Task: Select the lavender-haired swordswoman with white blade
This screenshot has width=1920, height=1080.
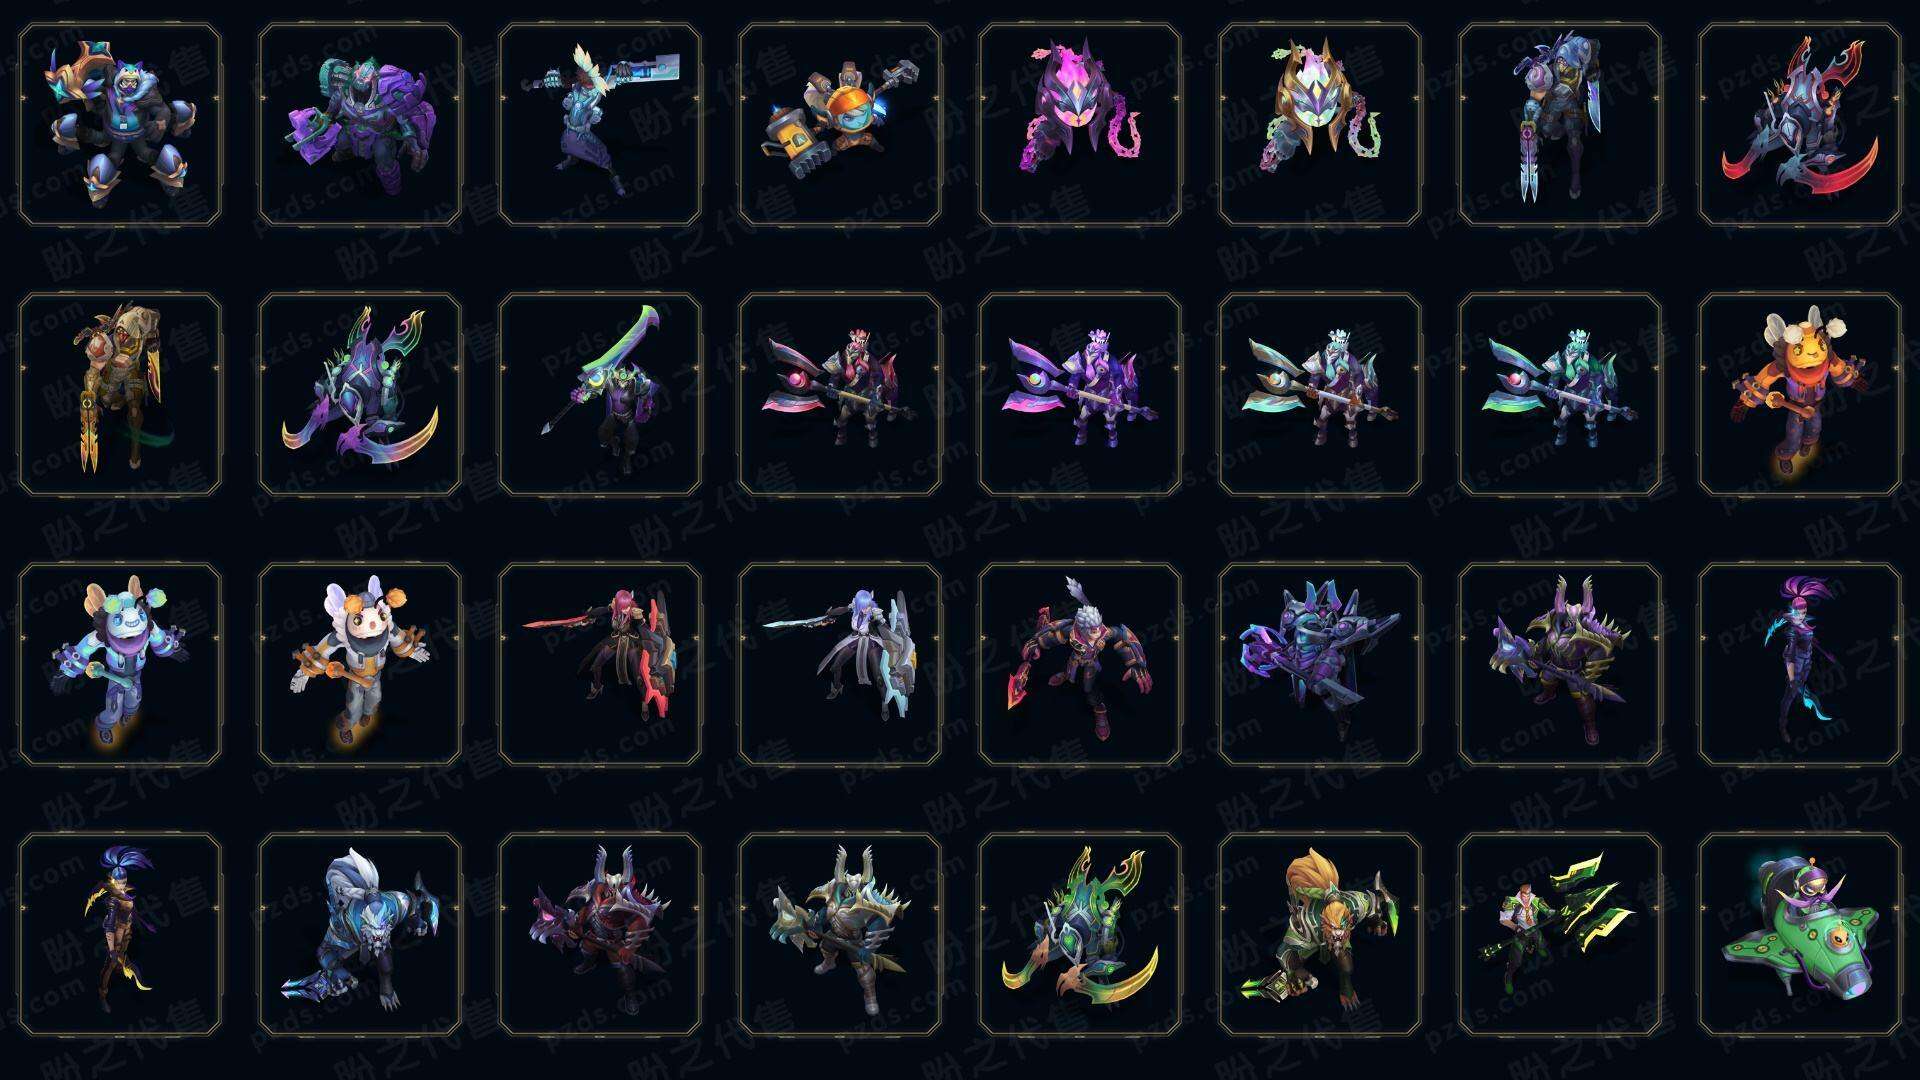Action: coord(840,664)
